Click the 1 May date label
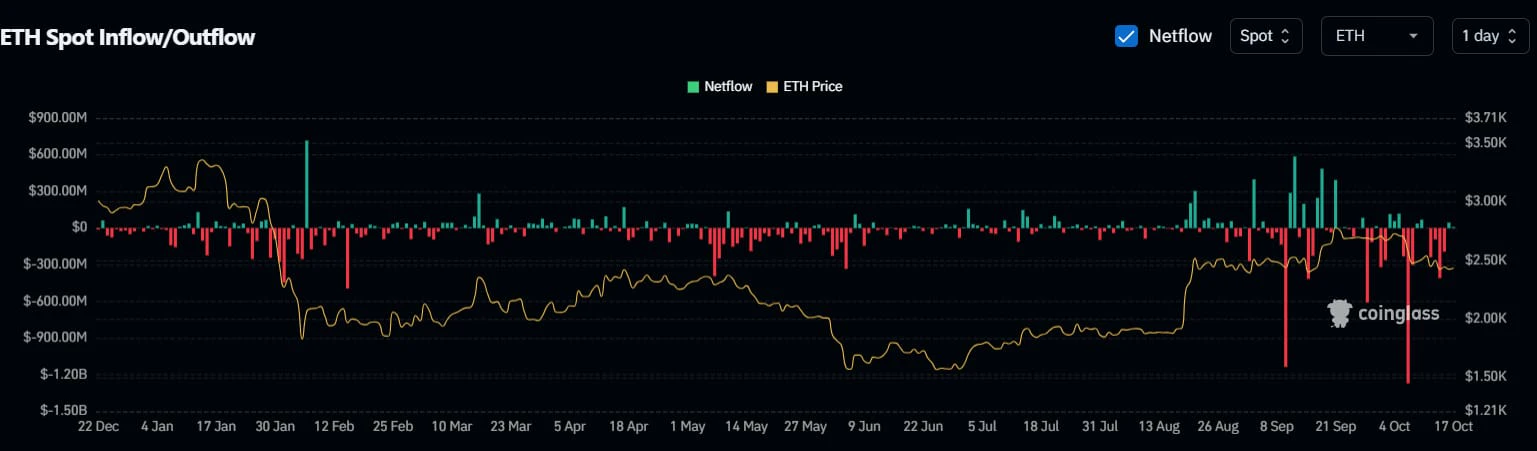Image resolution: width=1537 pixels, height=451 pixels. [687, 426]
